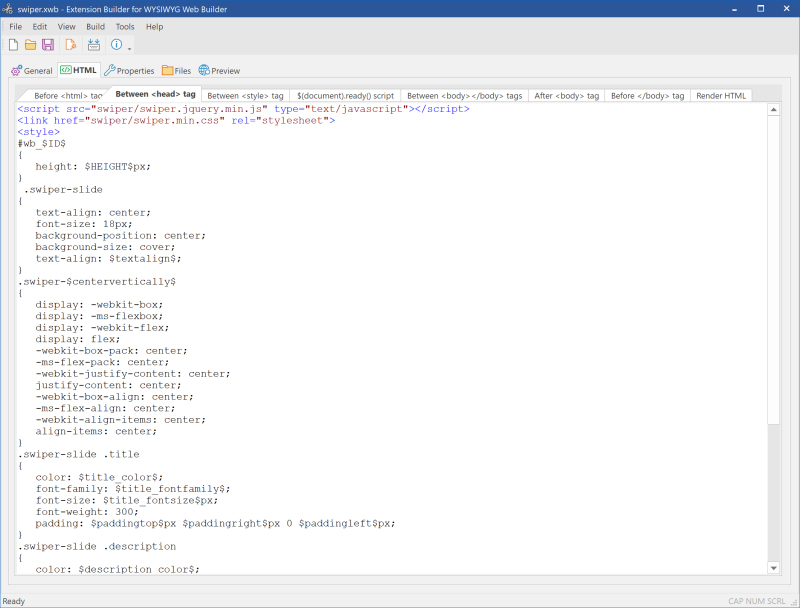Save the extension using the floppy disk icon

pos(47,45)
